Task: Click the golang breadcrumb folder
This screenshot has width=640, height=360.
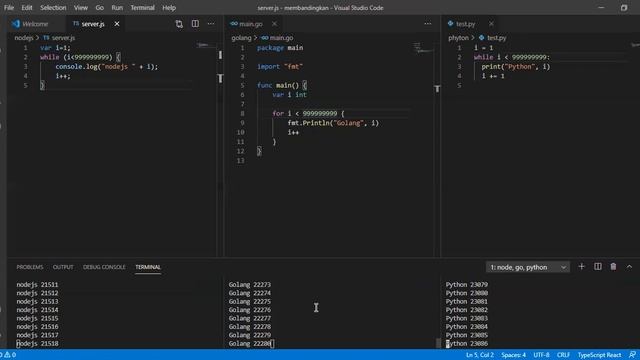Action: click(x=241, y=38)
